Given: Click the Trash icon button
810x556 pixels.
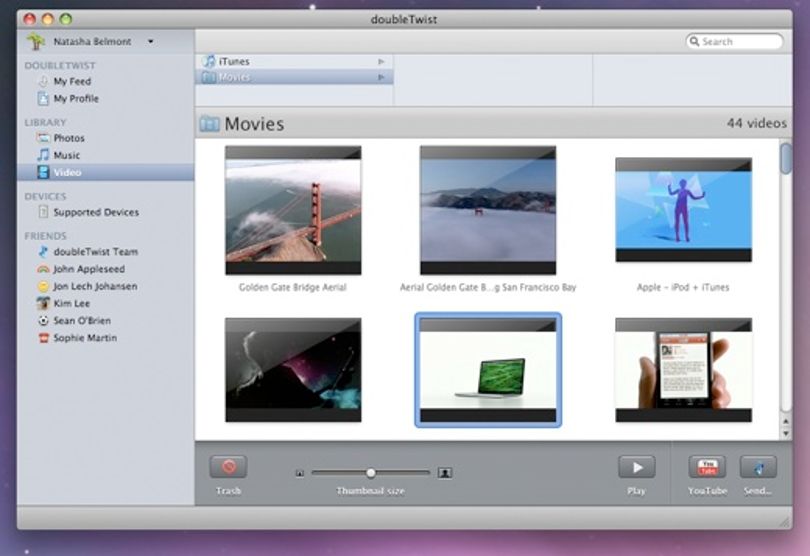Looking at the screenshot, I should click(228, 467).
